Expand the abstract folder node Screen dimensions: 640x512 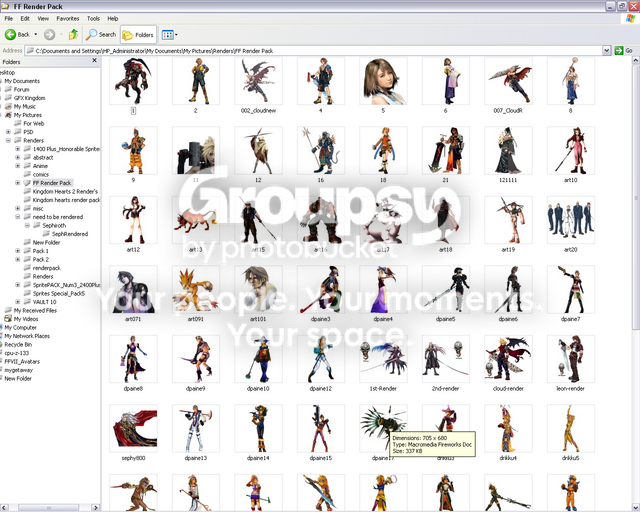coord(18,158)
